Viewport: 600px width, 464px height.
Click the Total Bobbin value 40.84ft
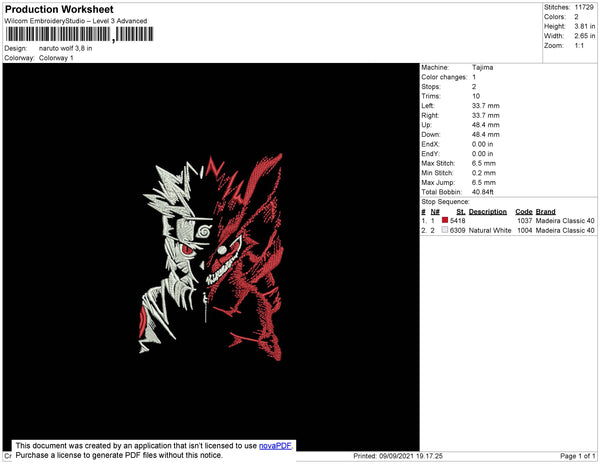[x=483, y=192]
